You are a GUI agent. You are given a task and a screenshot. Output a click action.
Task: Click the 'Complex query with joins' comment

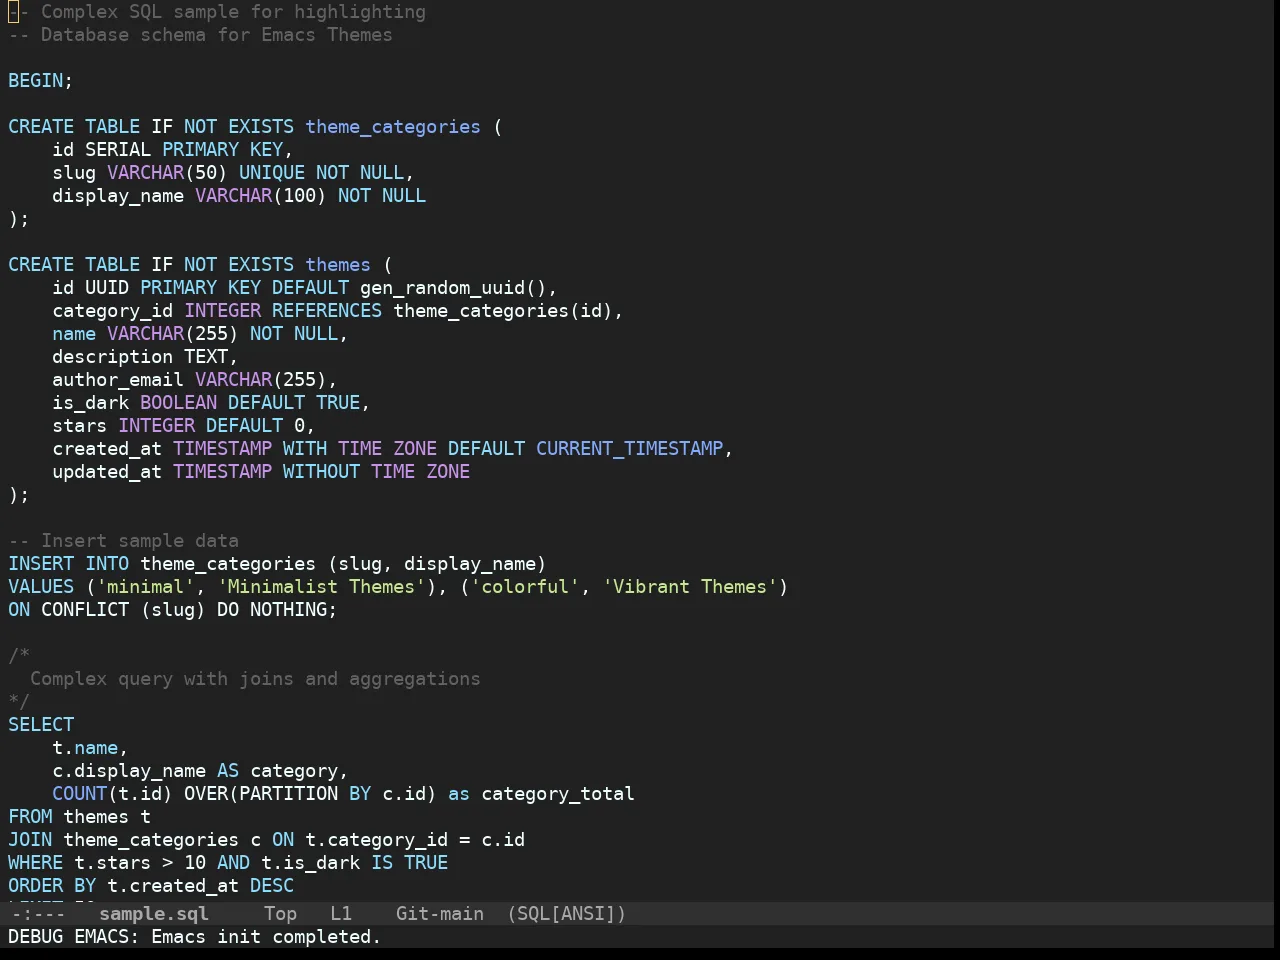pyautogui.click(x=255, y=679)
